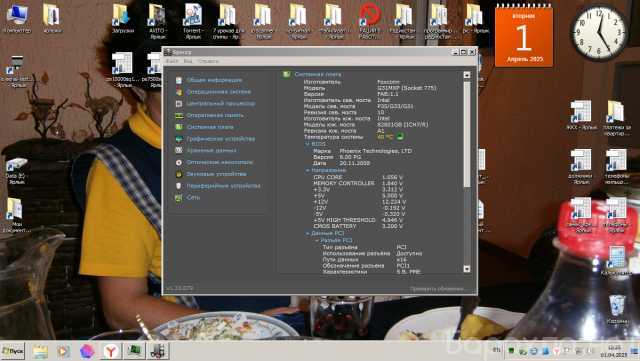This screenshot has width=640, height=361.
Task: Click the +5V HIGH THRESHOLD row
Action: (358, 220)
